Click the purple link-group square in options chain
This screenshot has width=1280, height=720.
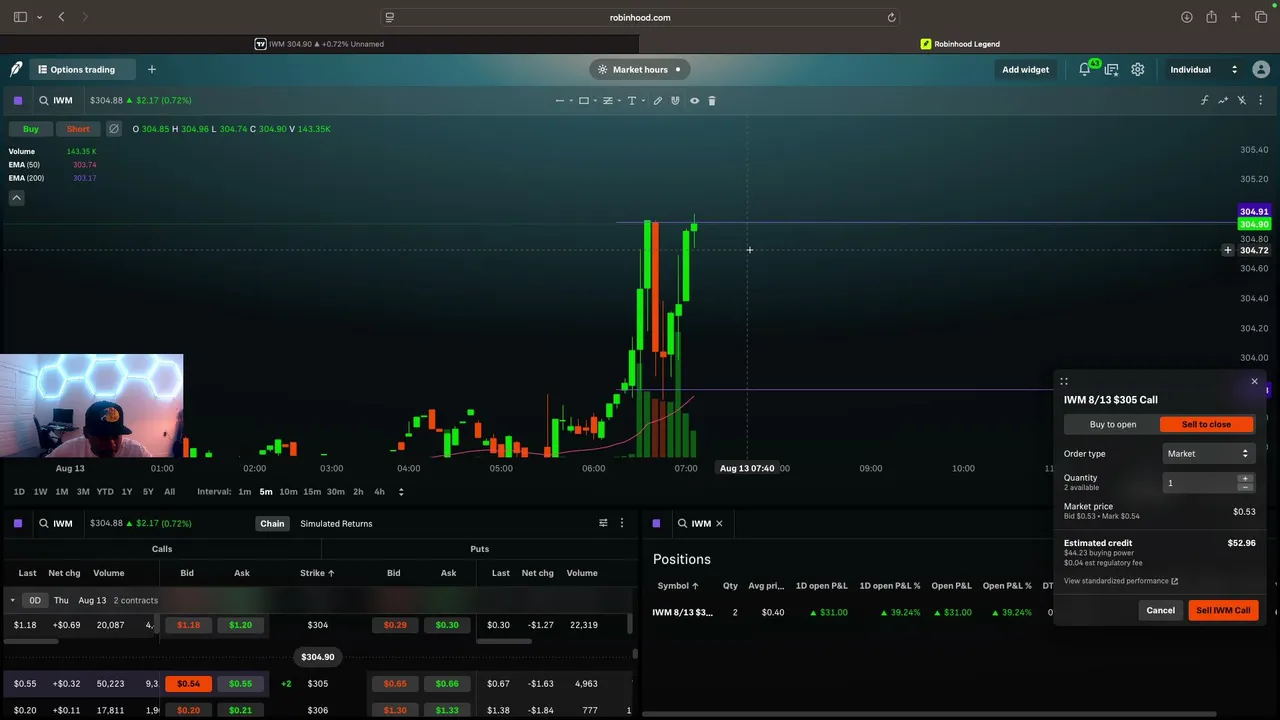tap(18, 523)
